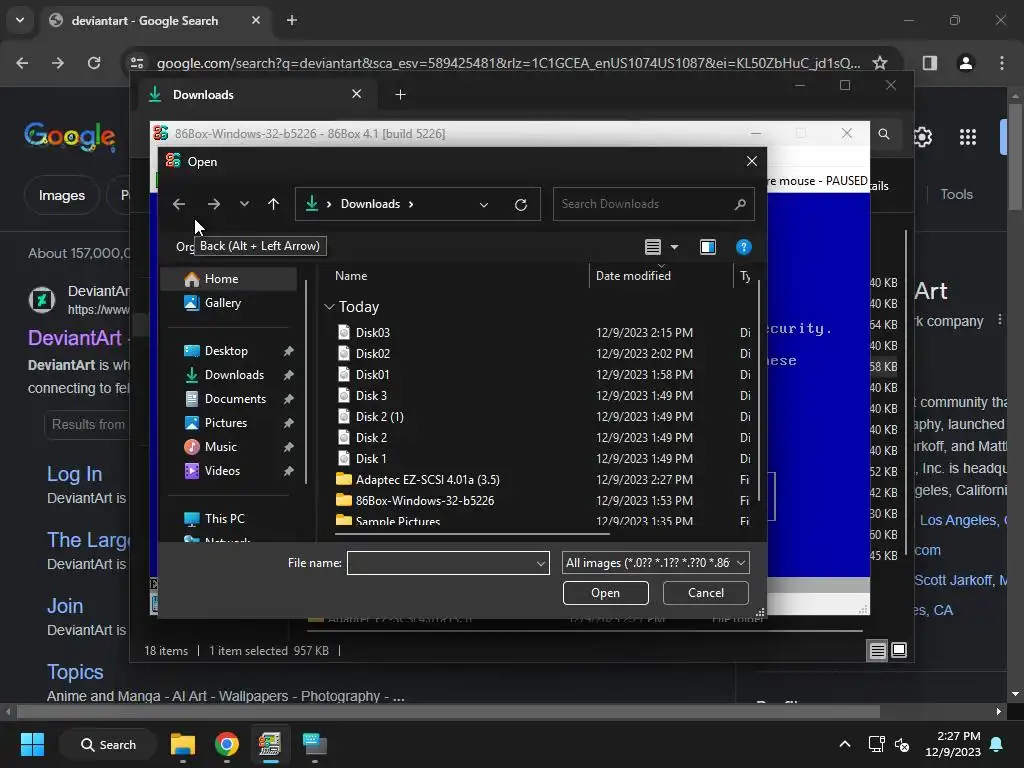Open Pictures in the sidebar
1024x768 pixels.
226,423
